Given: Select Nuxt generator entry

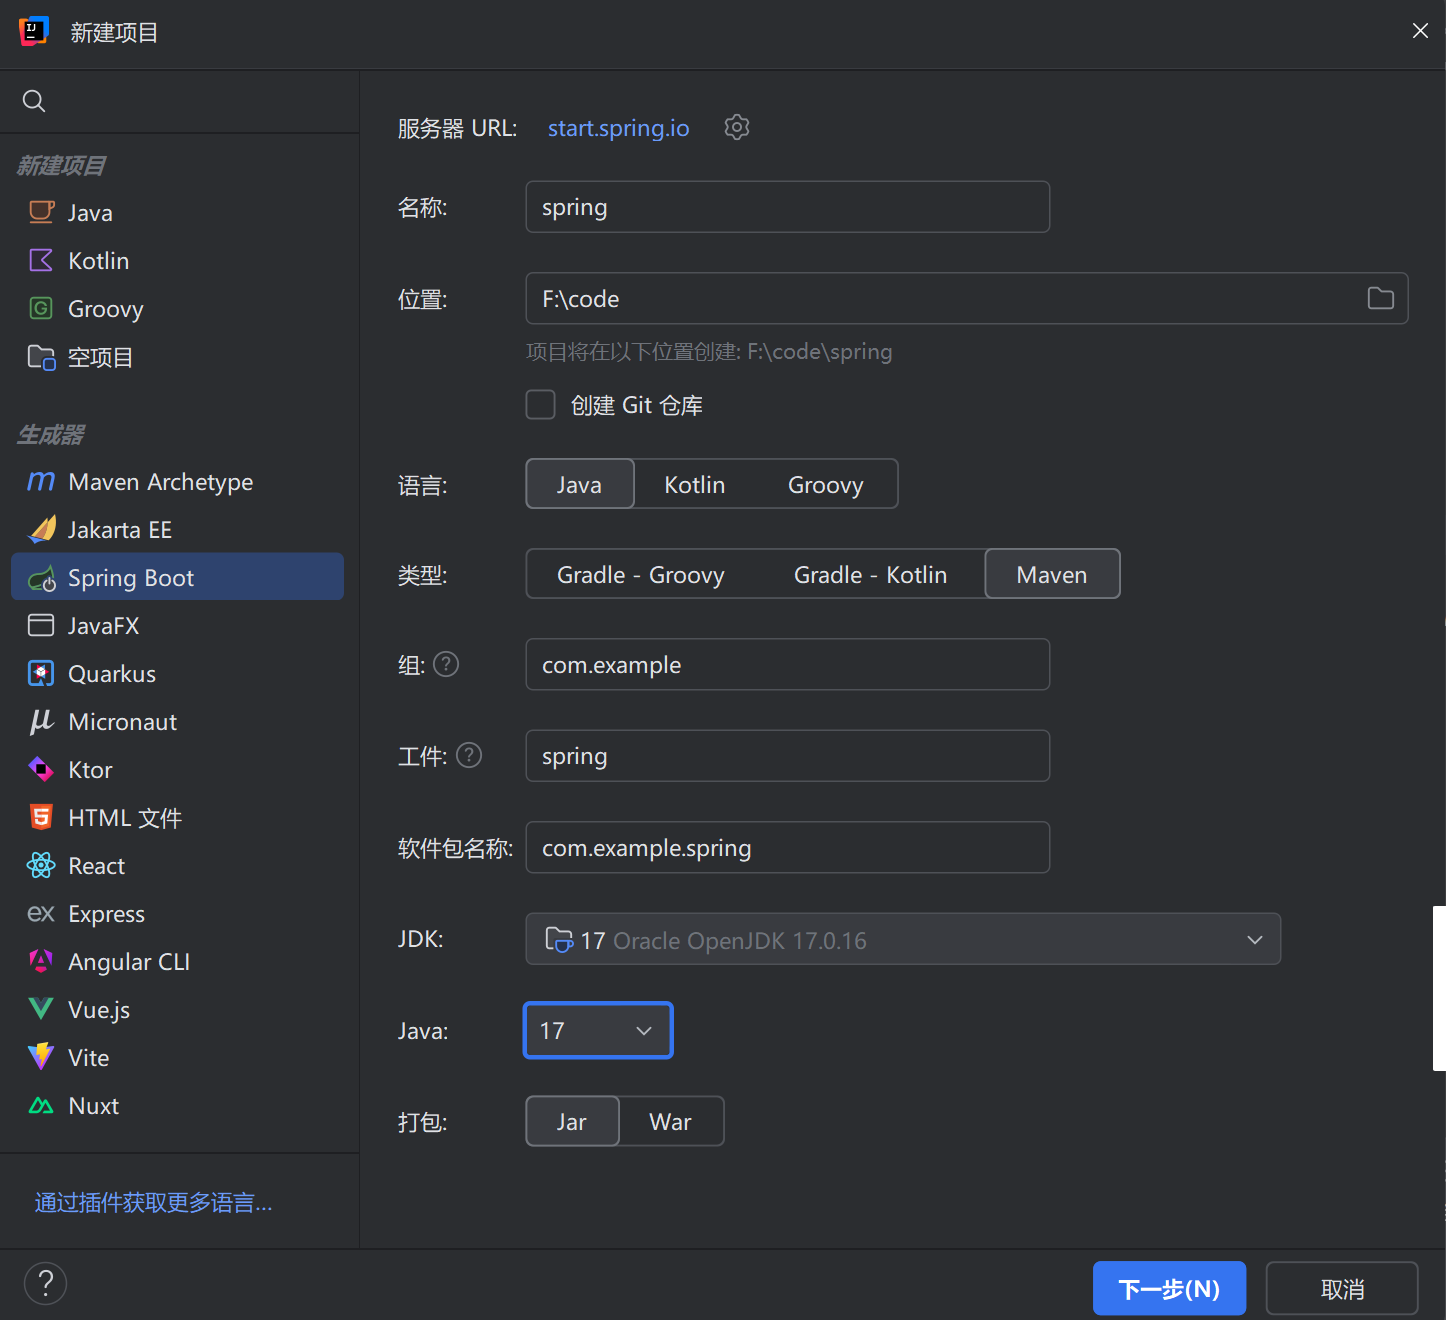Looking at the screenshot, I should tap(178, 1105).
